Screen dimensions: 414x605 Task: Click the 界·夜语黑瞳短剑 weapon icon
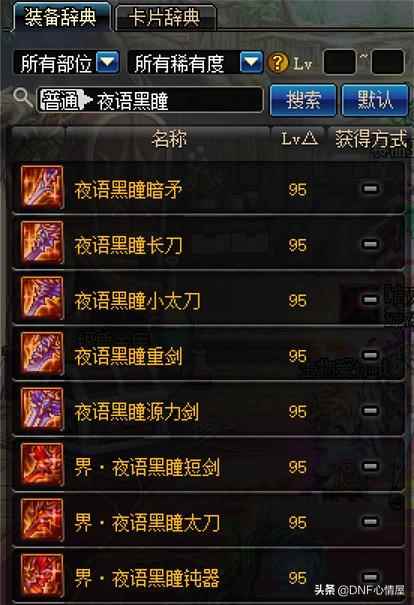[x=42, y=465]
